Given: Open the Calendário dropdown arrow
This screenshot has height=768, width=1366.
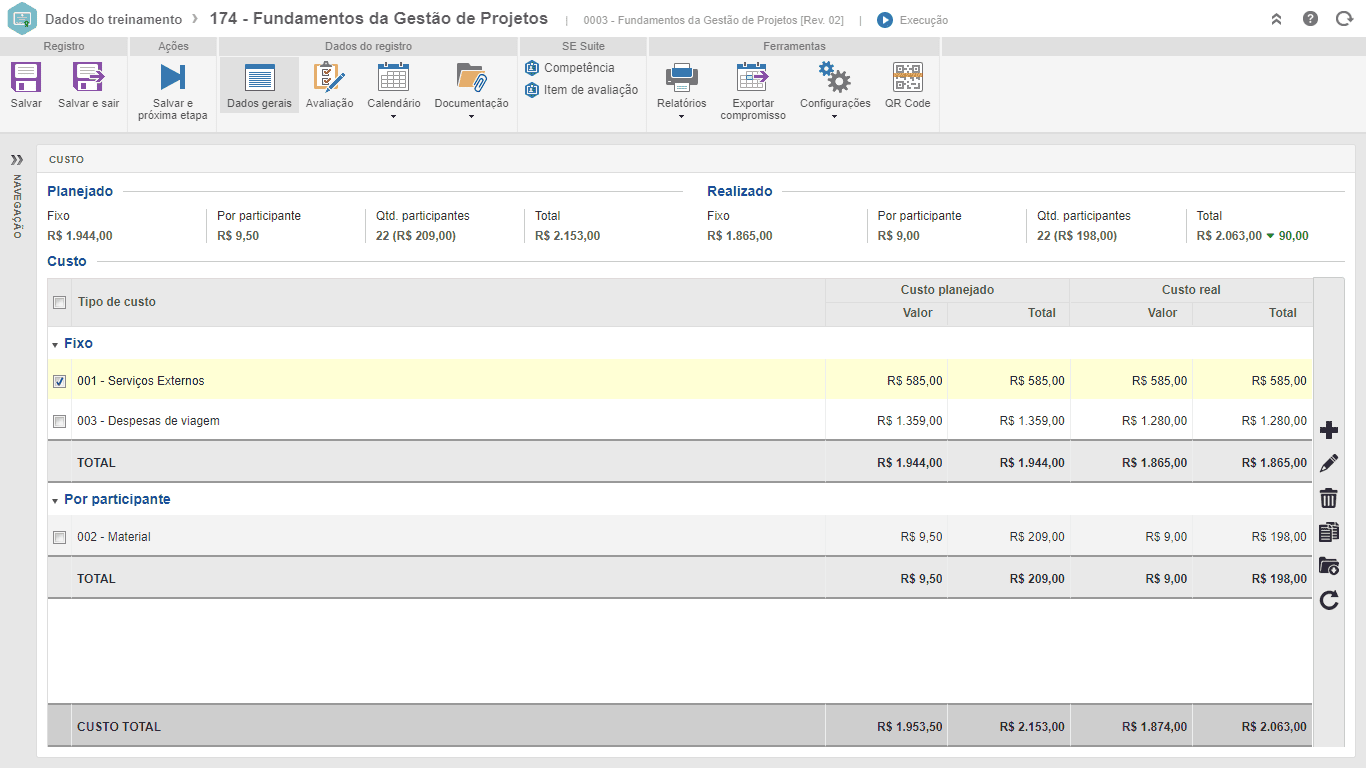Looking at the screenshot, I should click(393, 117).
